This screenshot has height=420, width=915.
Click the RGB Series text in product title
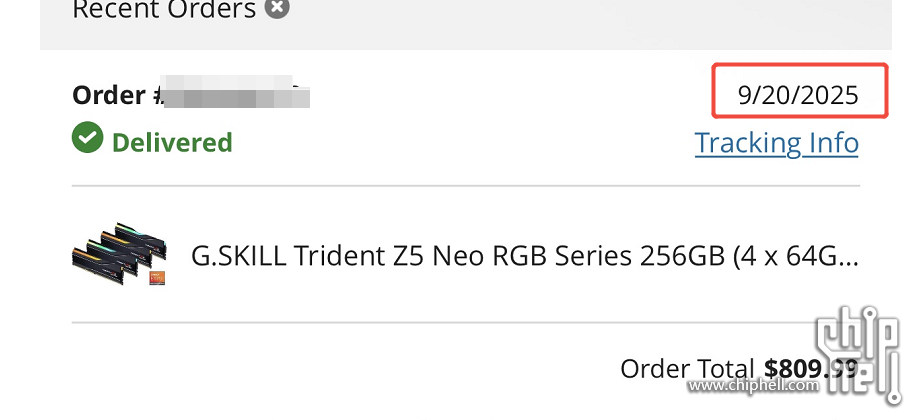pyautogui.click(x=512, y=256)
